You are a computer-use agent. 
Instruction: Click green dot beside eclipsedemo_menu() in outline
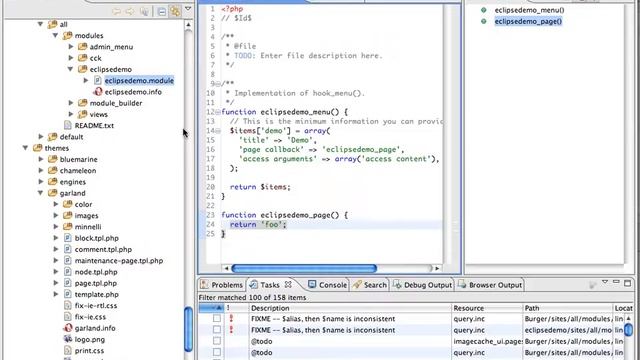click(x=484, y=10)
